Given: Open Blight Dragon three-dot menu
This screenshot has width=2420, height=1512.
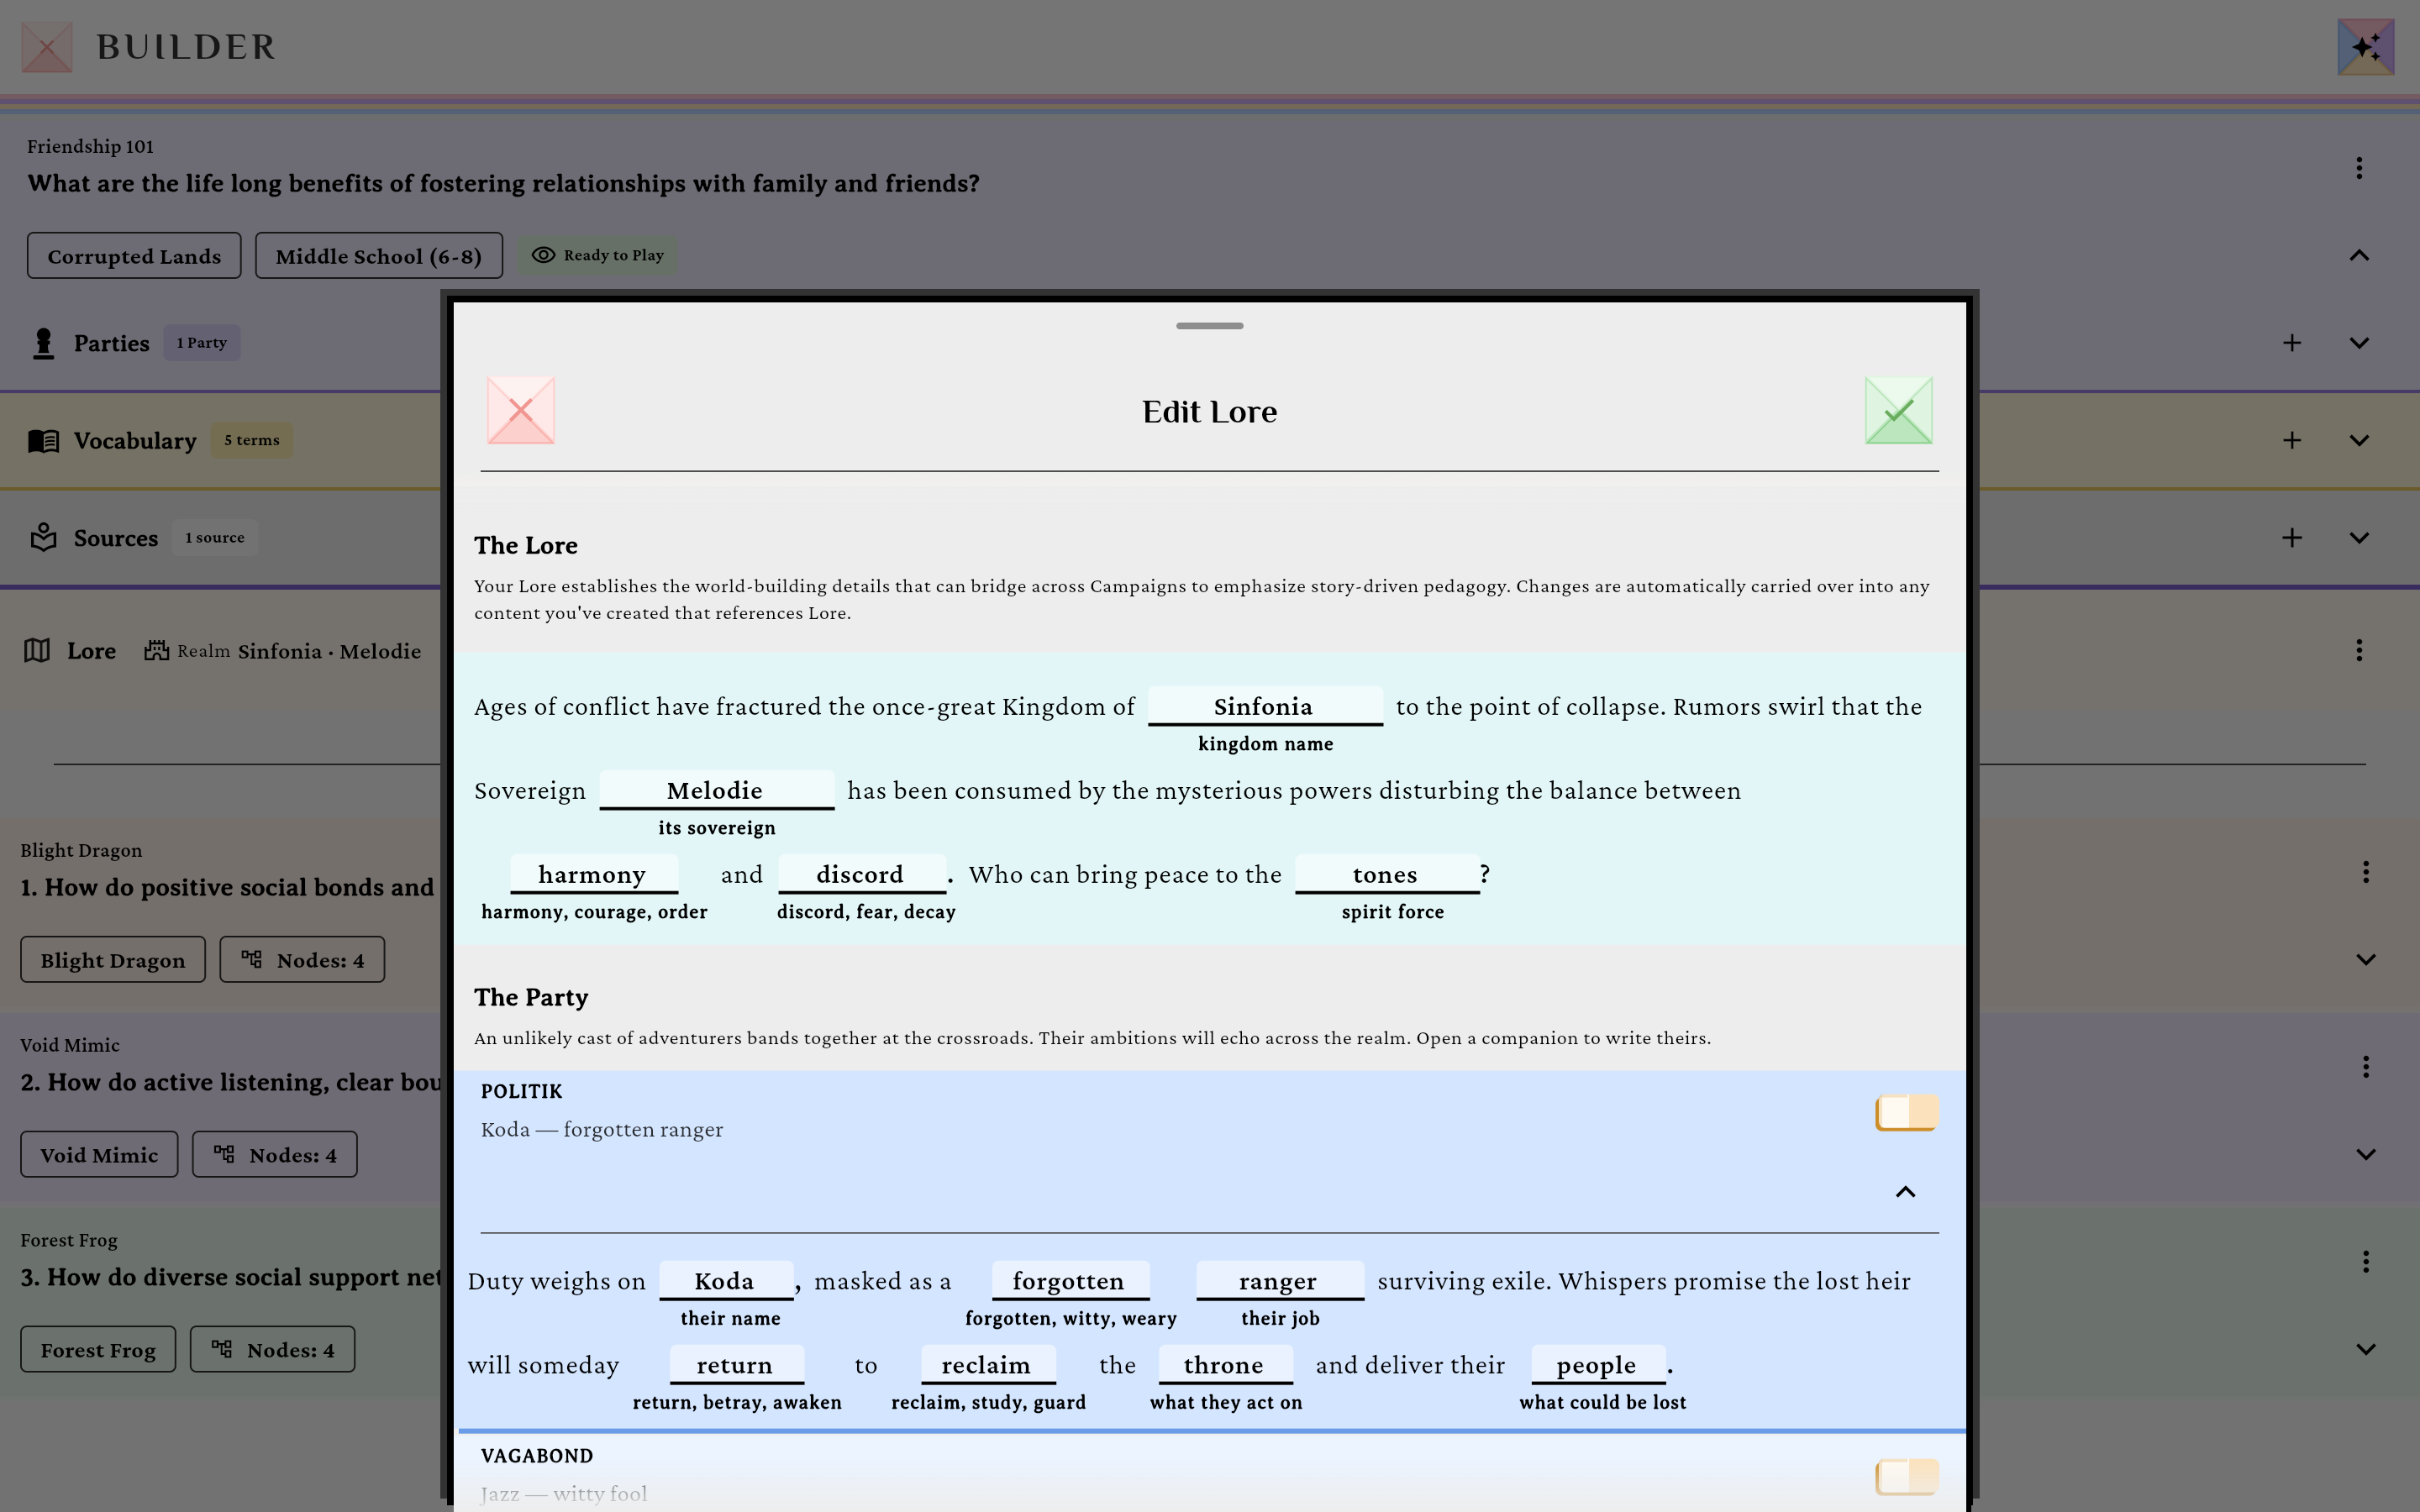Looking at the screenshot, I should click(x=2365, y=872).
